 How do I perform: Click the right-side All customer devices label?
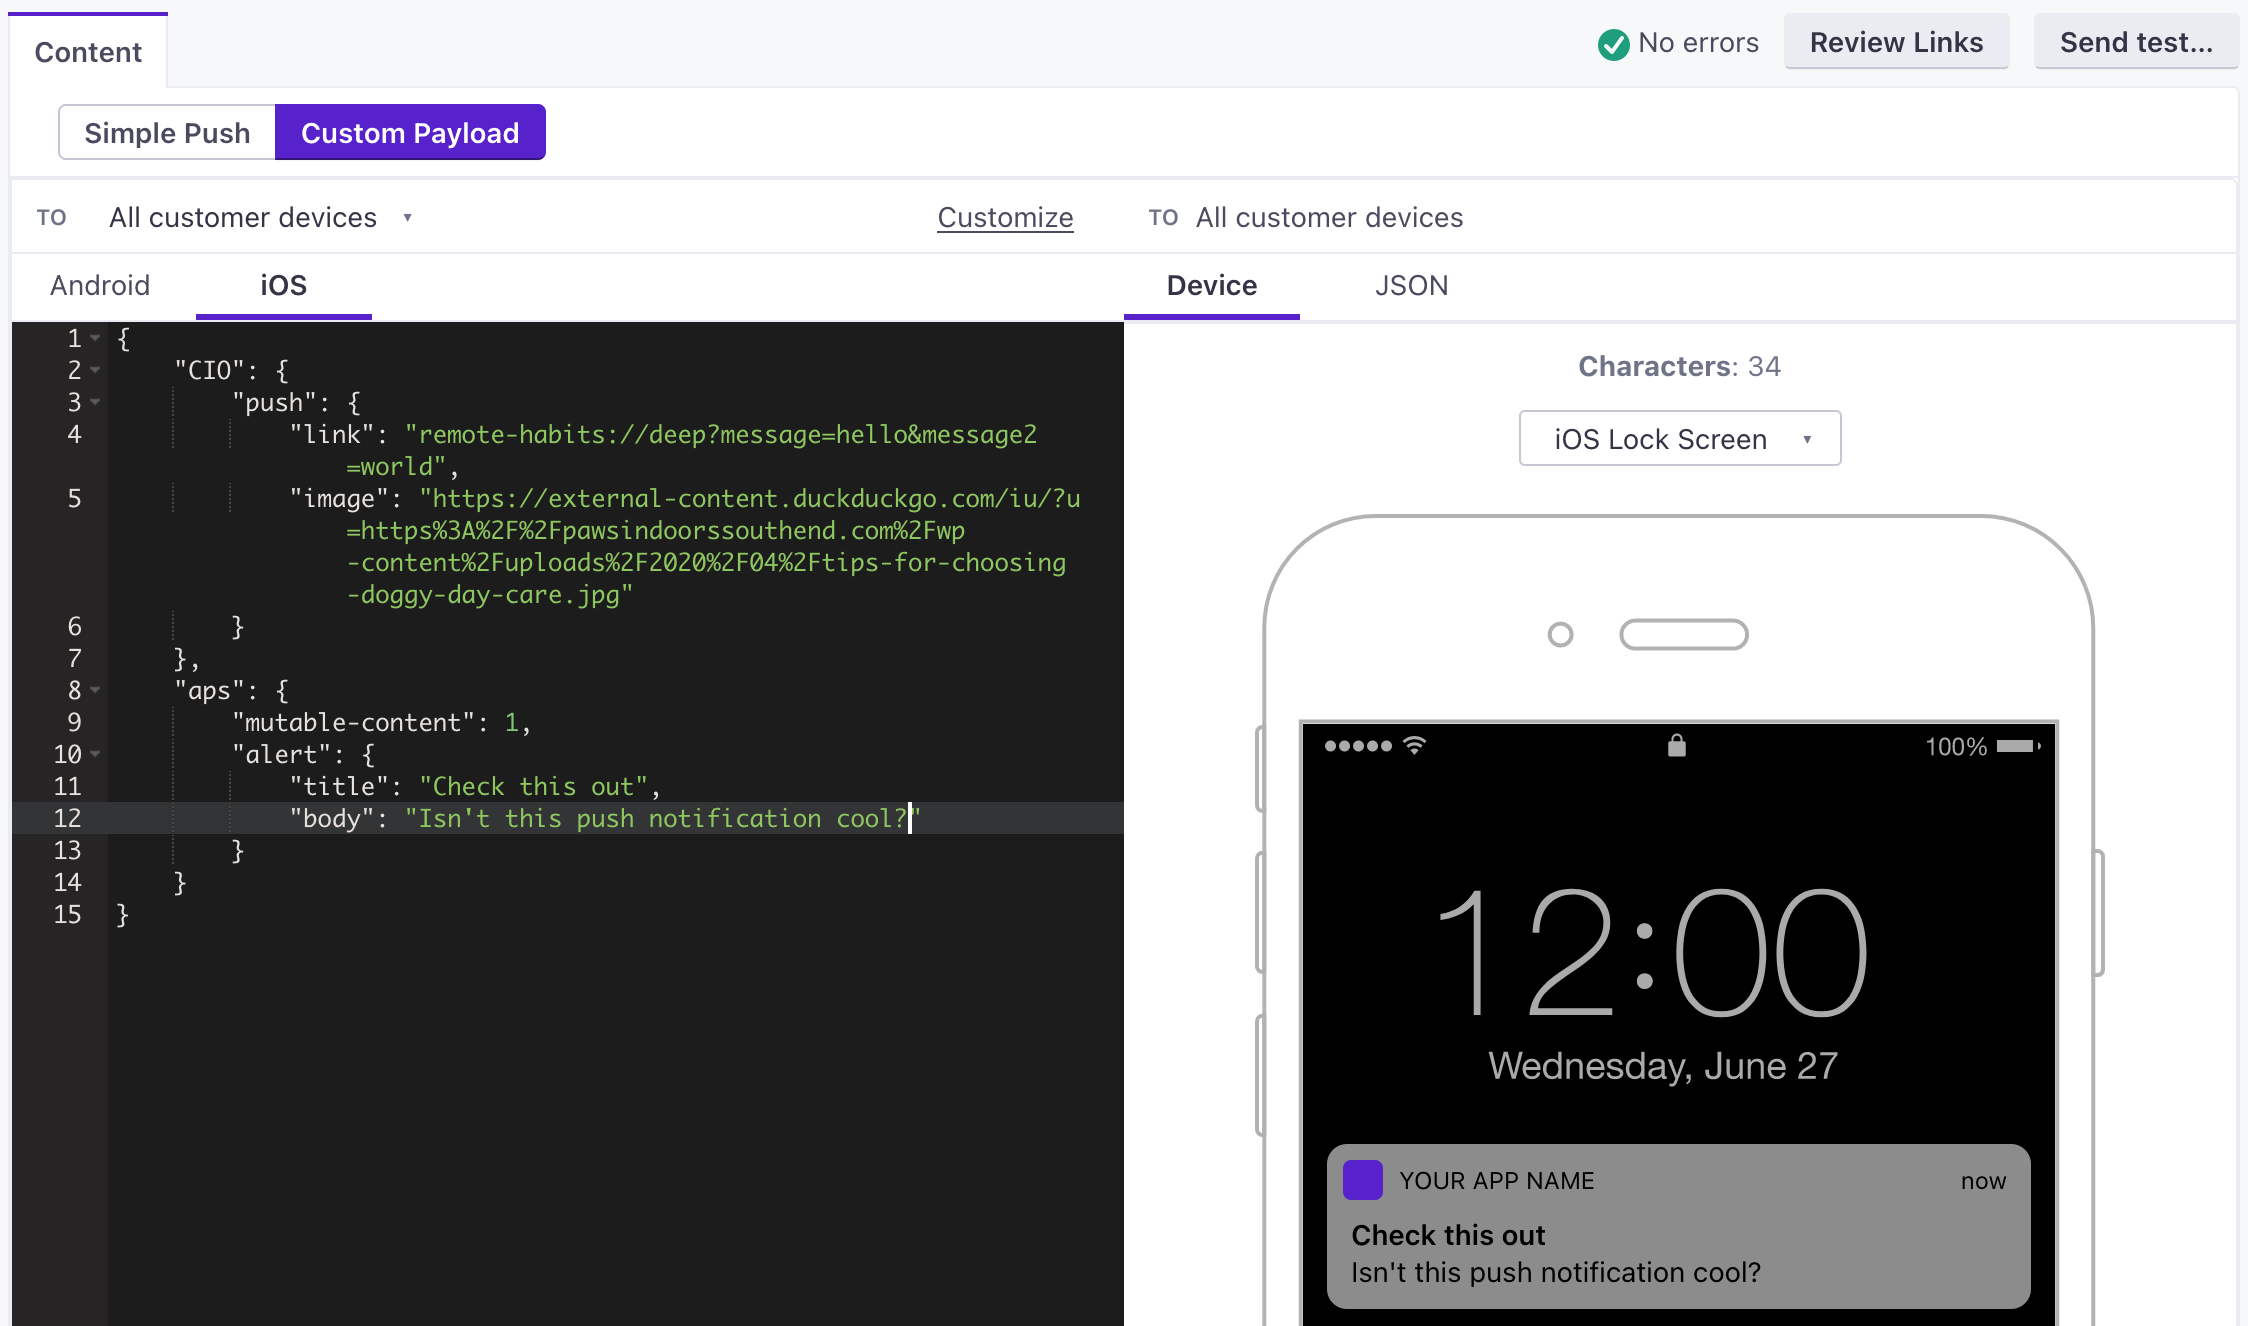pos(1329,217)
